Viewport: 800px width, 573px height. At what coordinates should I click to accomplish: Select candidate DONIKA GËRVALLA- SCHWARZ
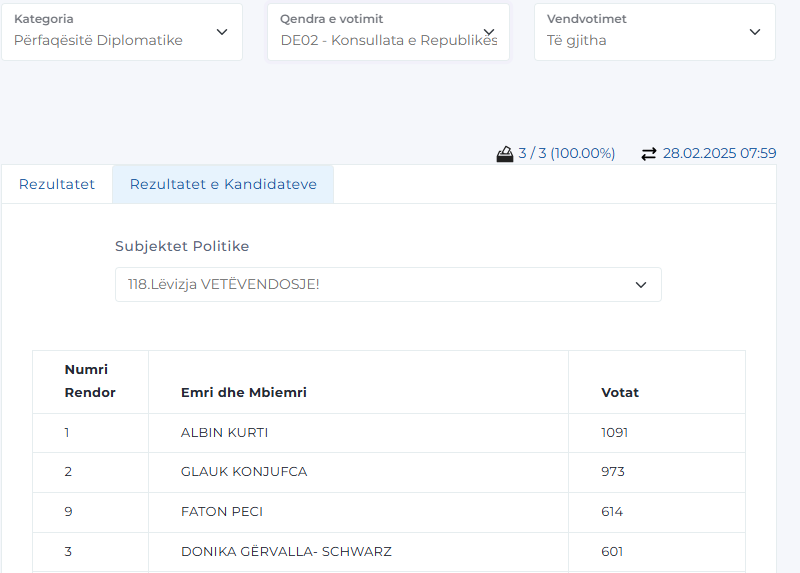point(286,552)
